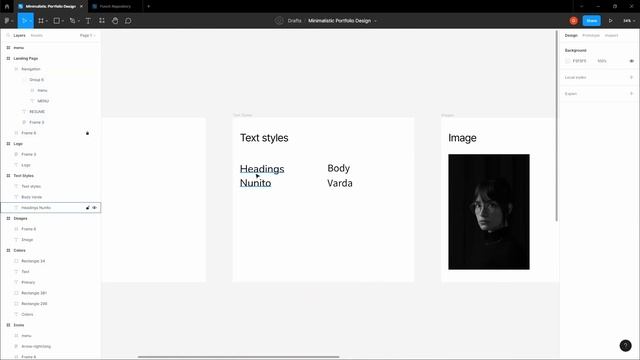This screenshot has width=640, height=360.
Task: Add an Export setting with plus
Action: (x=631, y=93)
